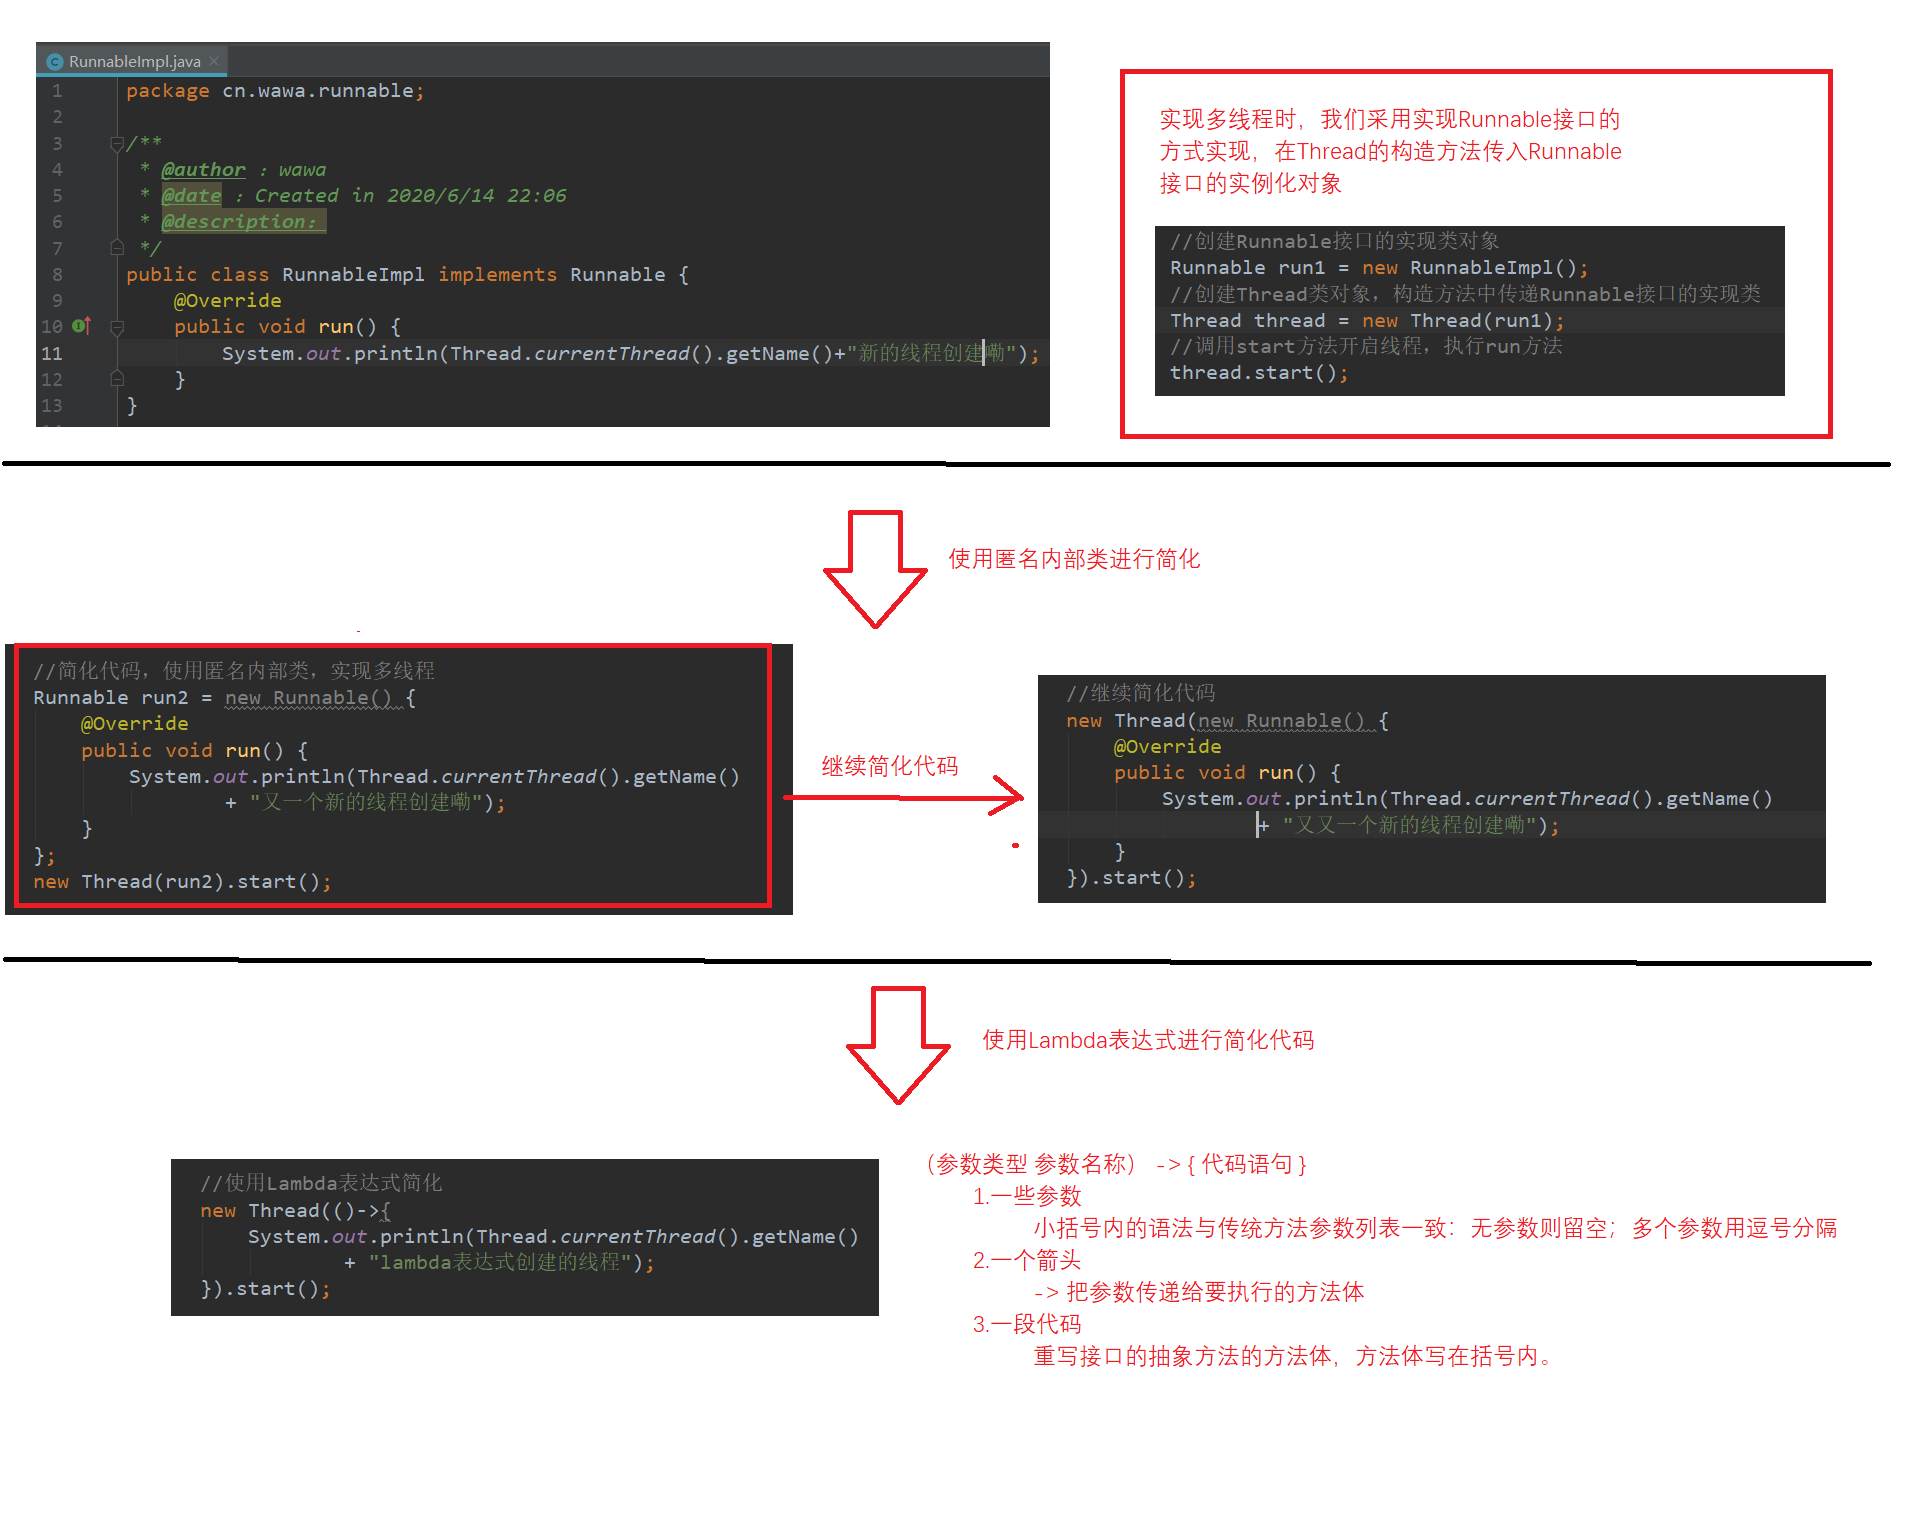Click the fold end marker on line 12
Viewport: 1924px width, 1520px height.
tap(117, 379)
